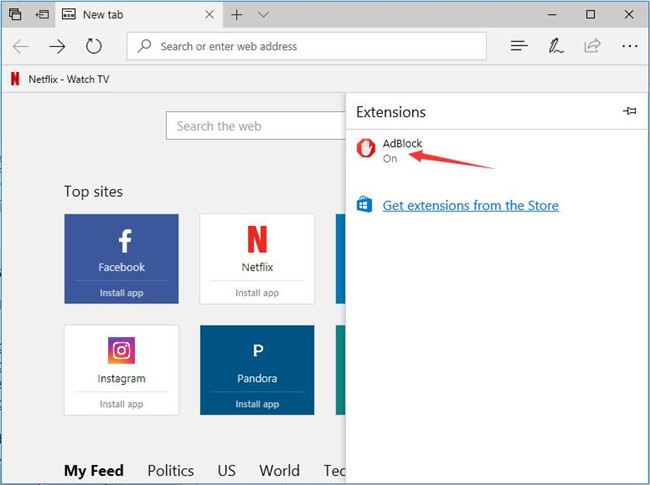650x485 pixels.
Task: Maximize the Edge window
Action: (590, 15)
